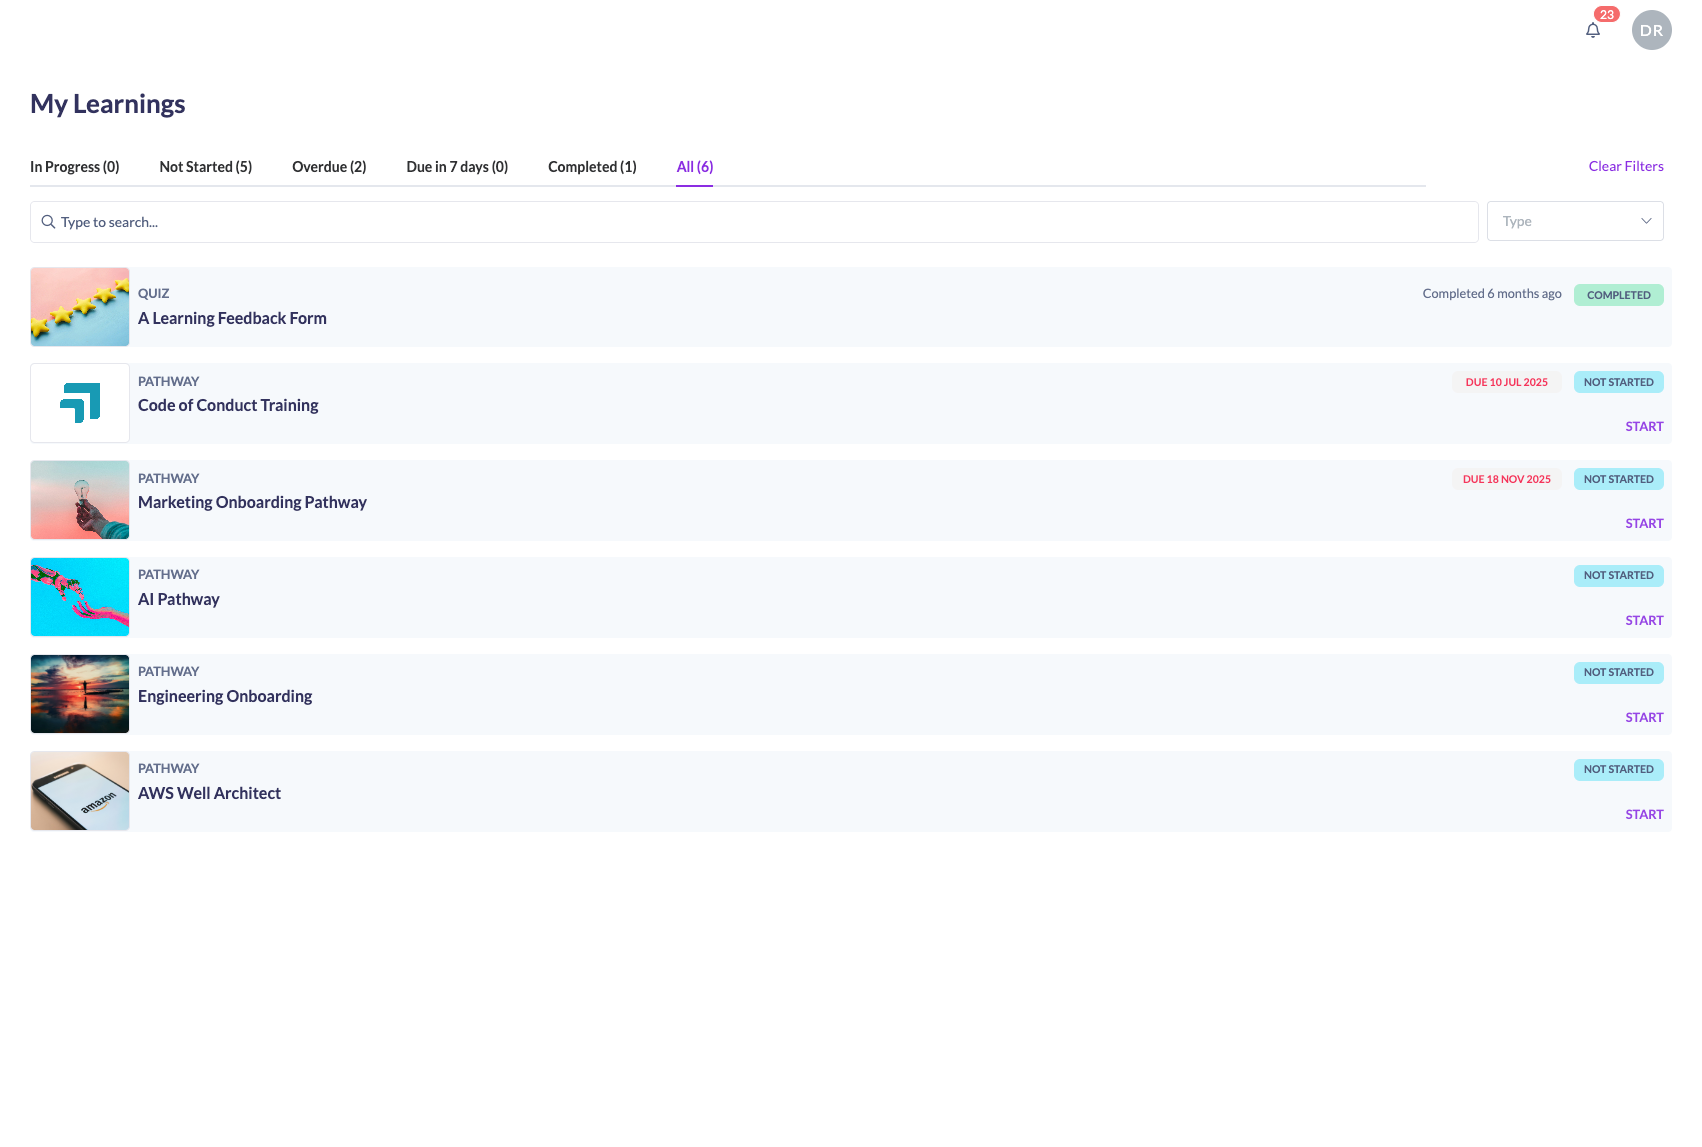Click the Clear Filters link
This screenshot has height=1147, width=1702.
[x=1625, y=166]
